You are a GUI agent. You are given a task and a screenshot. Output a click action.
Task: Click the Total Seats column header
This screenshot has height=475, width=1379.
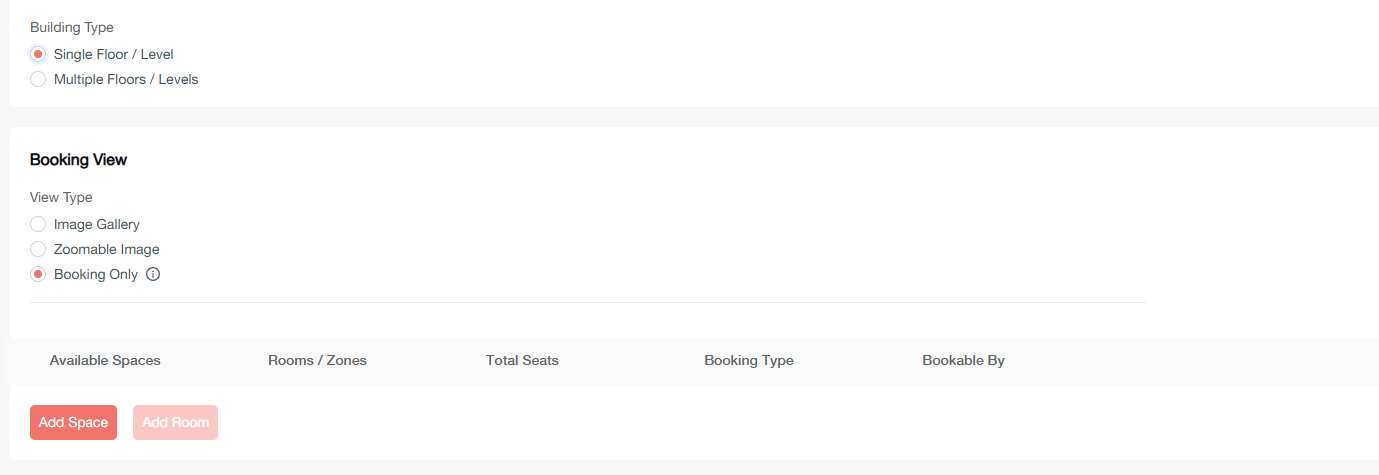[522, 360]
